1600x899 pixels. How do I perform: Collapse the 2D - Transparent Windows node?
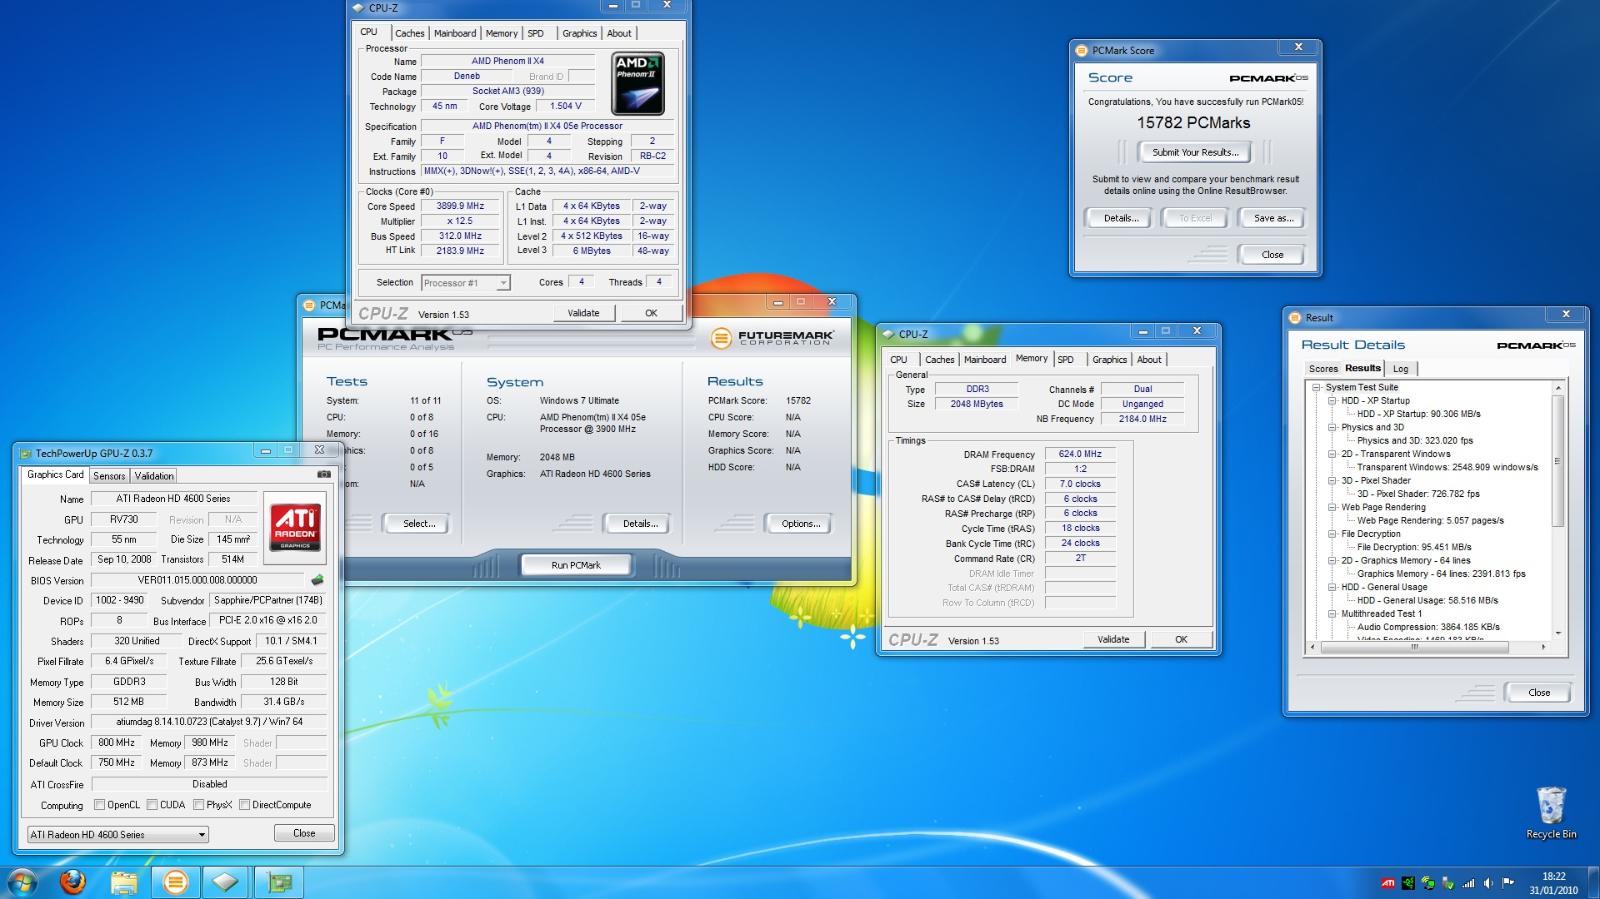1333,454
